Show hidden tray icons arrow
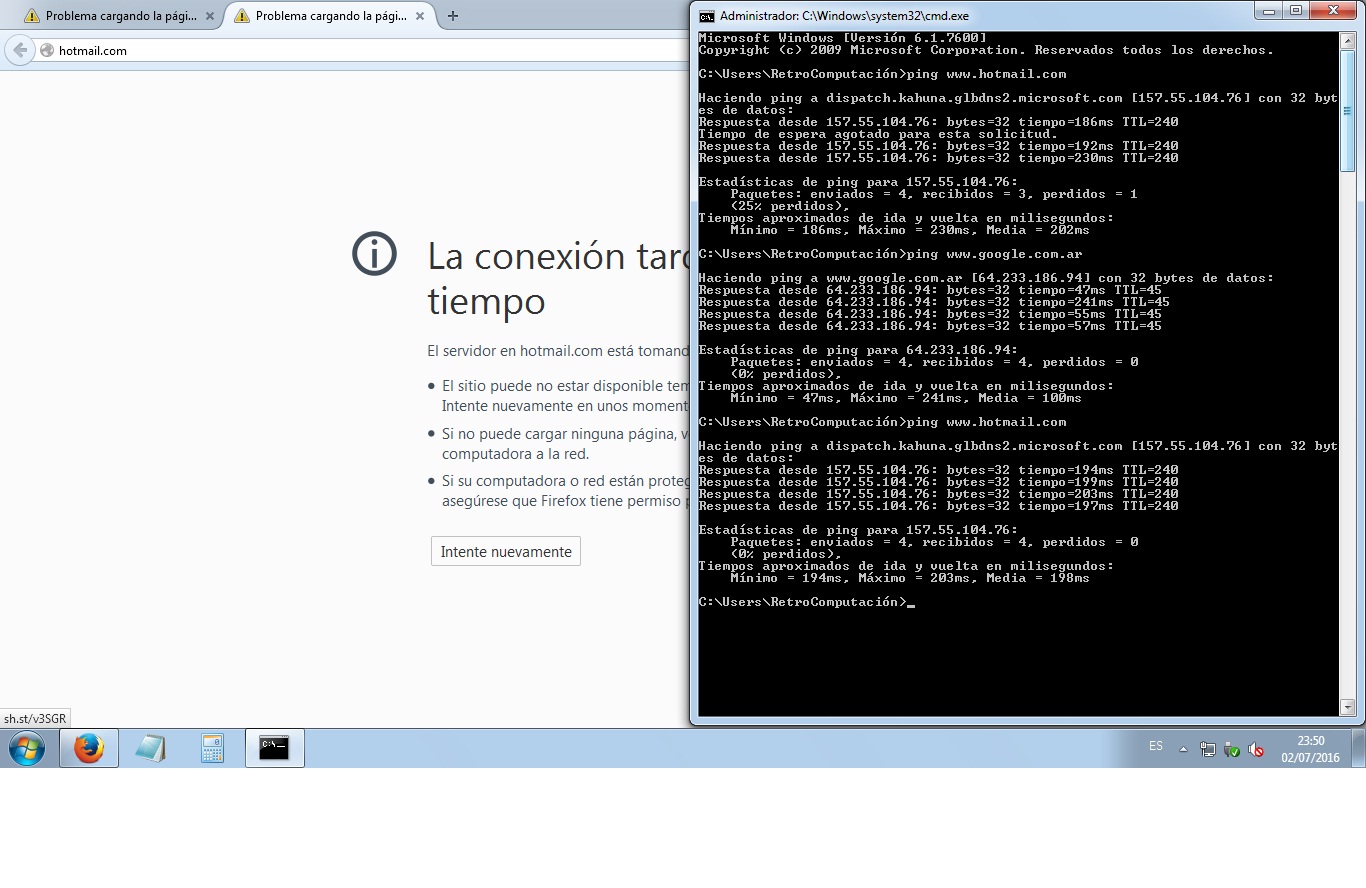The image size is (1366, 888). tap(1184, 749)
